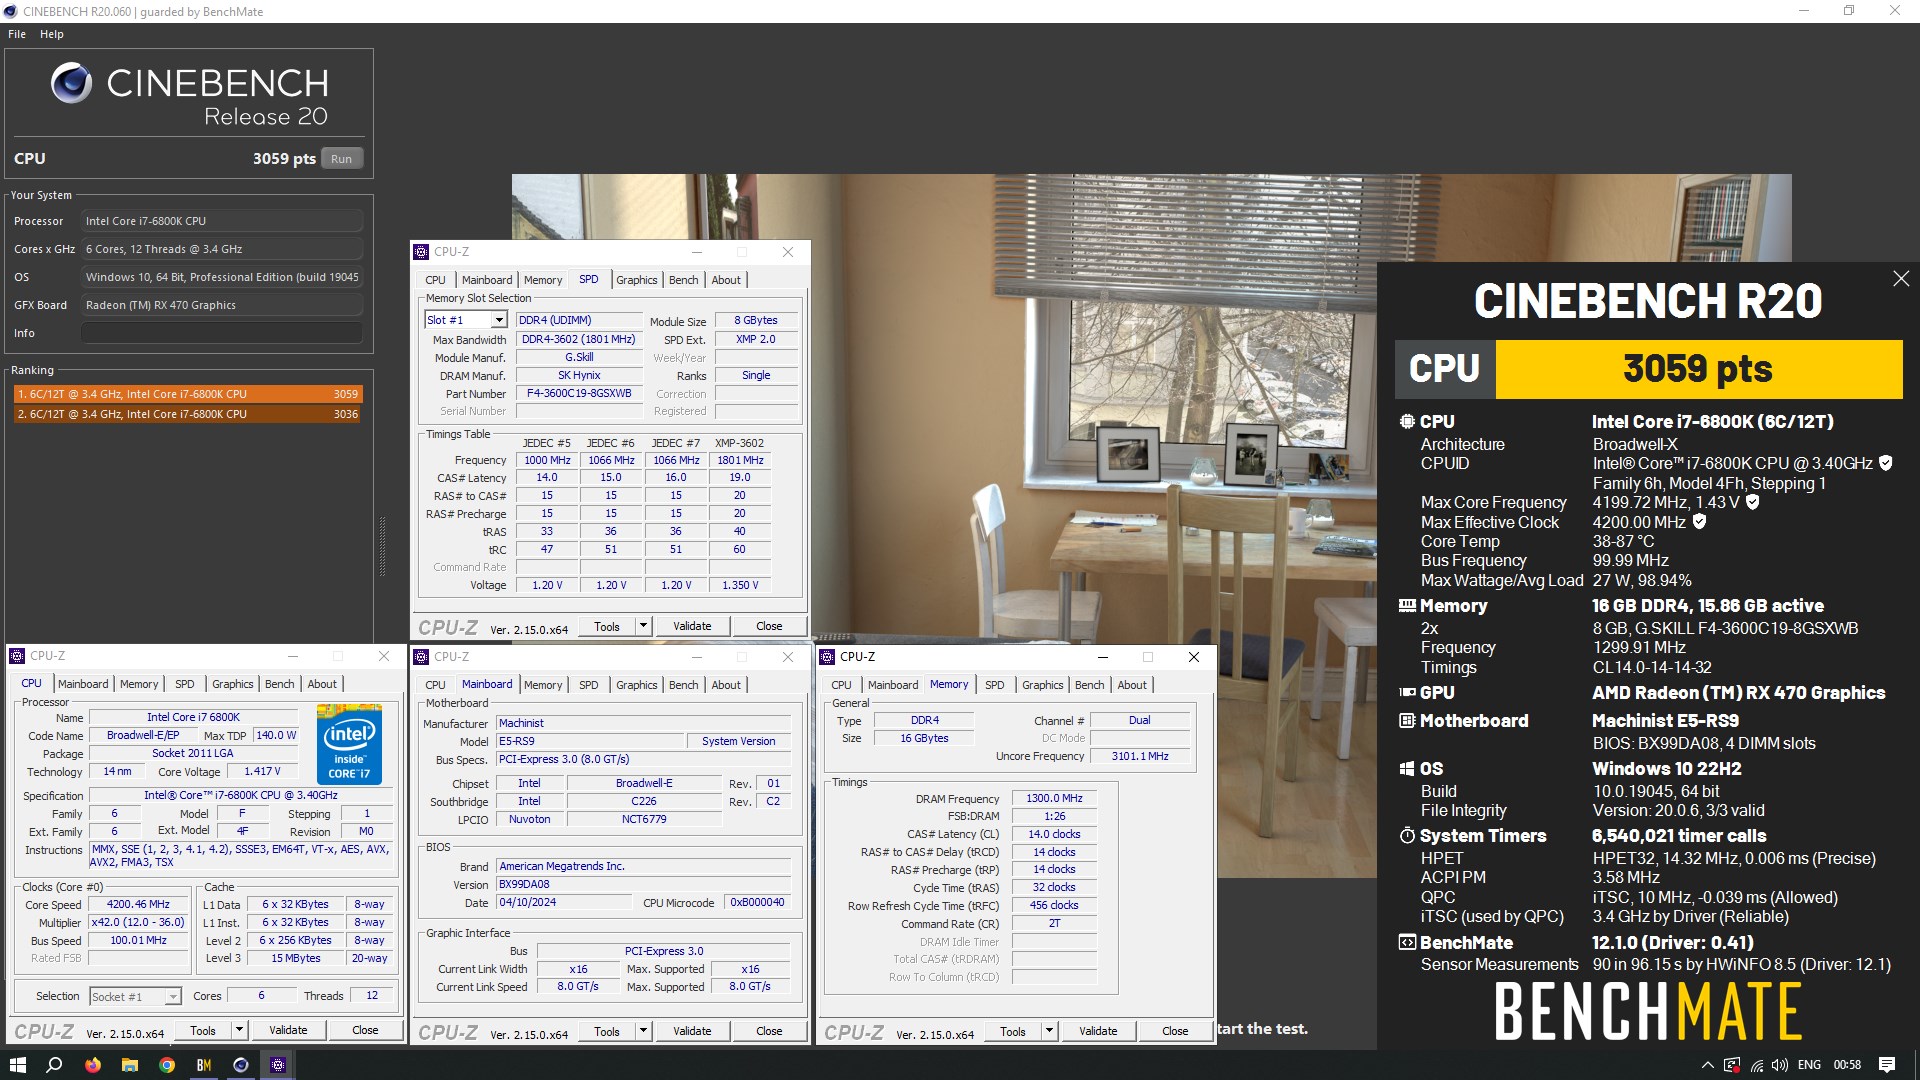Open the Windows Start menu
Image resolution: width=1920 pixels, height=1080 pixels.
pyautogui.click(x=17, y=1065)
